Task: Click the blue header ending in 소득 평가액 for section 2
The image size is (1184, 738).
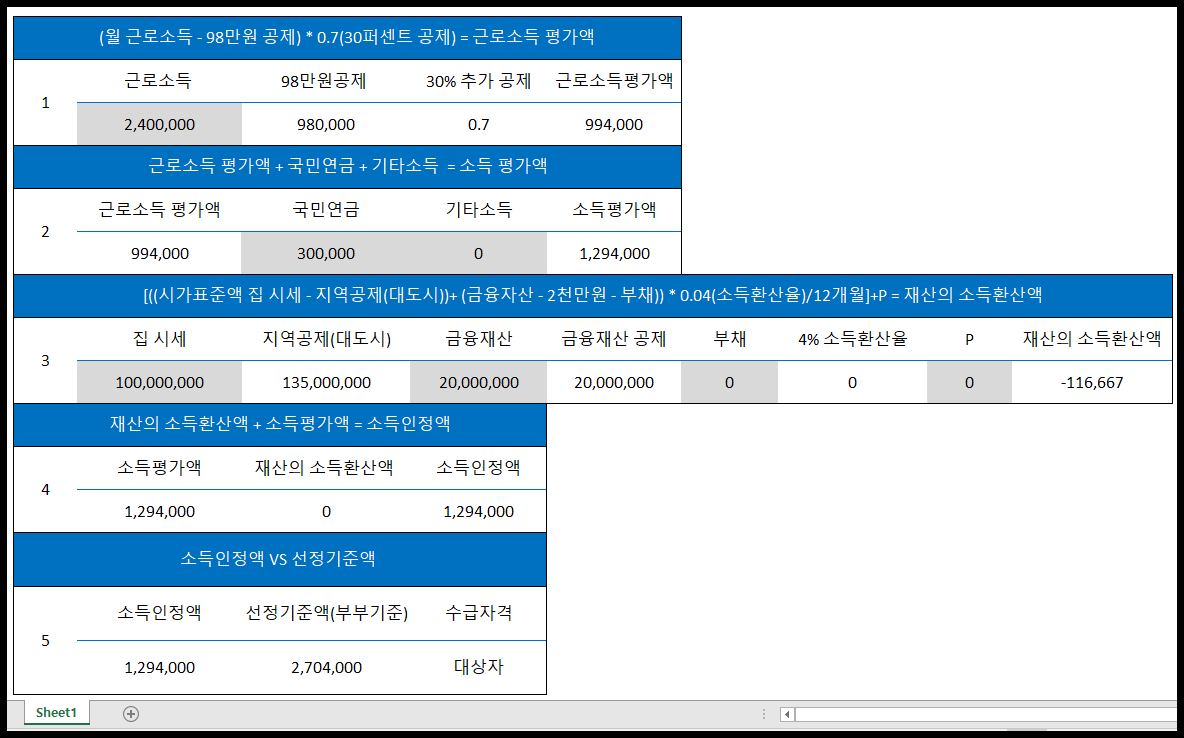Action: [x=347, y=167]
